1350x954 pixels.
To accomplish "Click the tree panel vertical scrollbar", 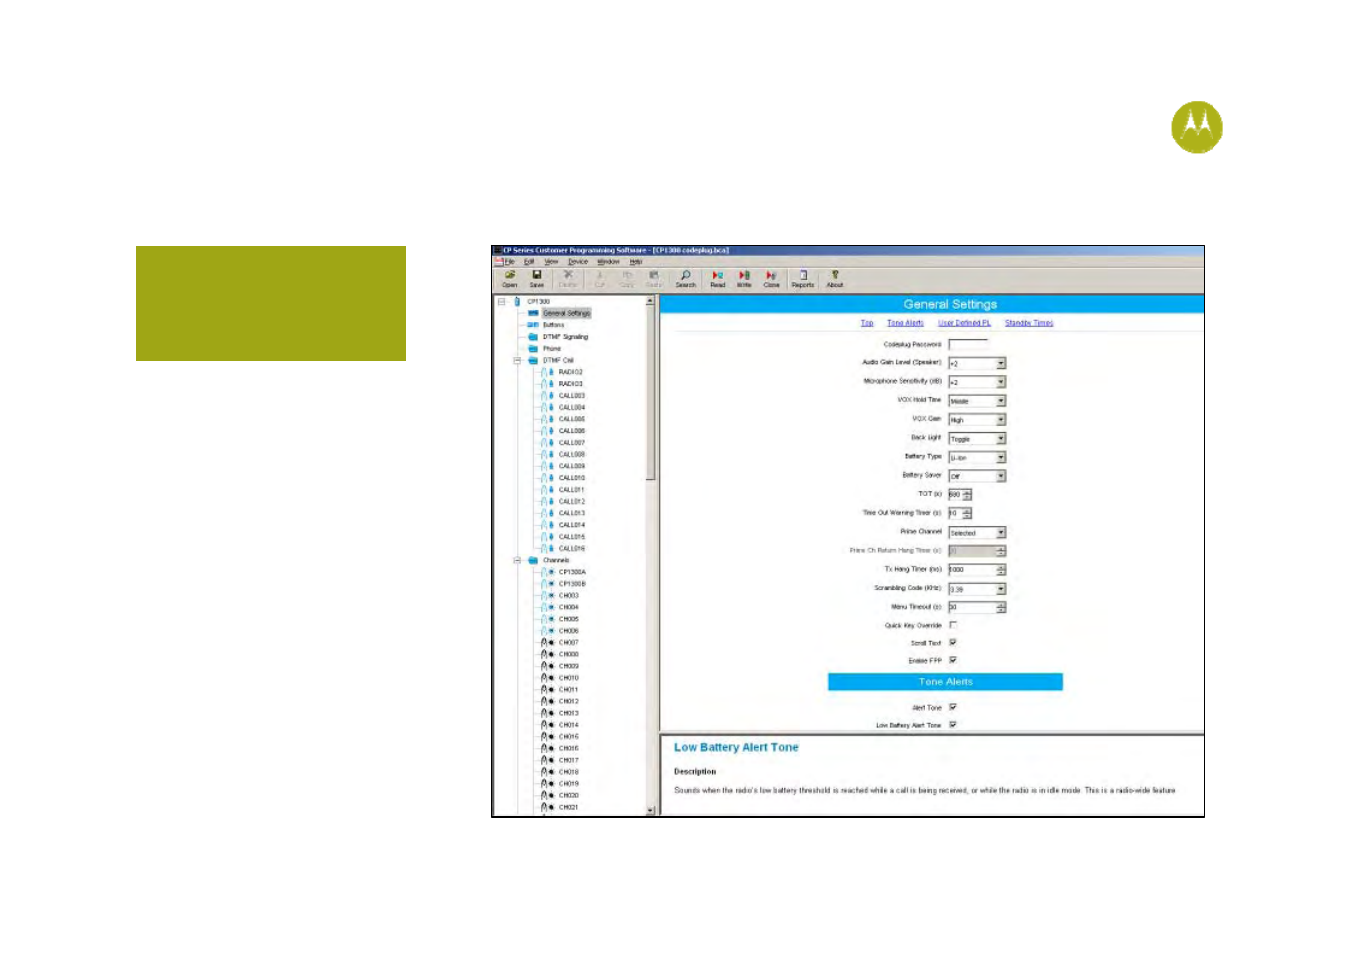I will [x=651, y=555].
